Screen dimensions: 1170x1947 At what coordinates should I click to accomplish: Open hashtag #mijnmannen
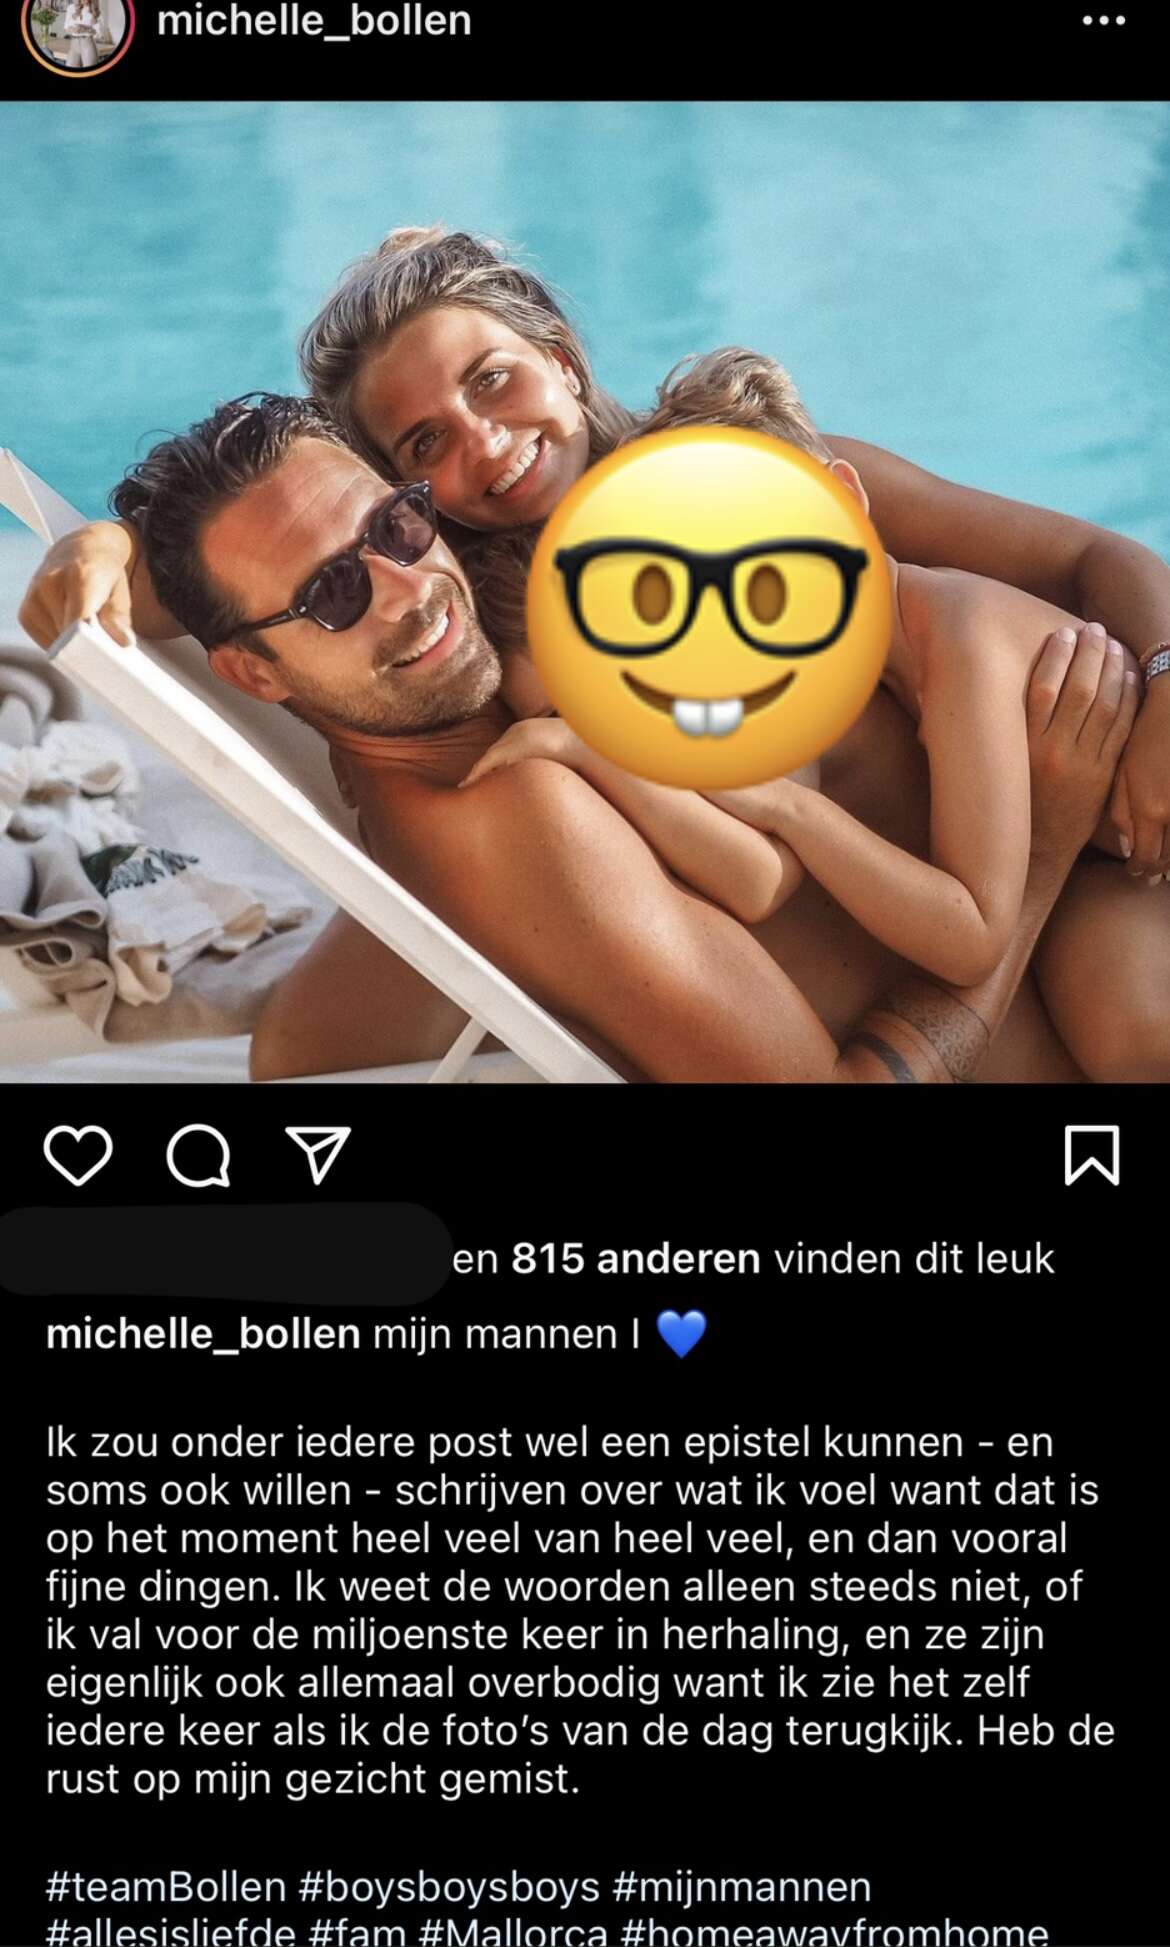click(x=741, y=1887)
